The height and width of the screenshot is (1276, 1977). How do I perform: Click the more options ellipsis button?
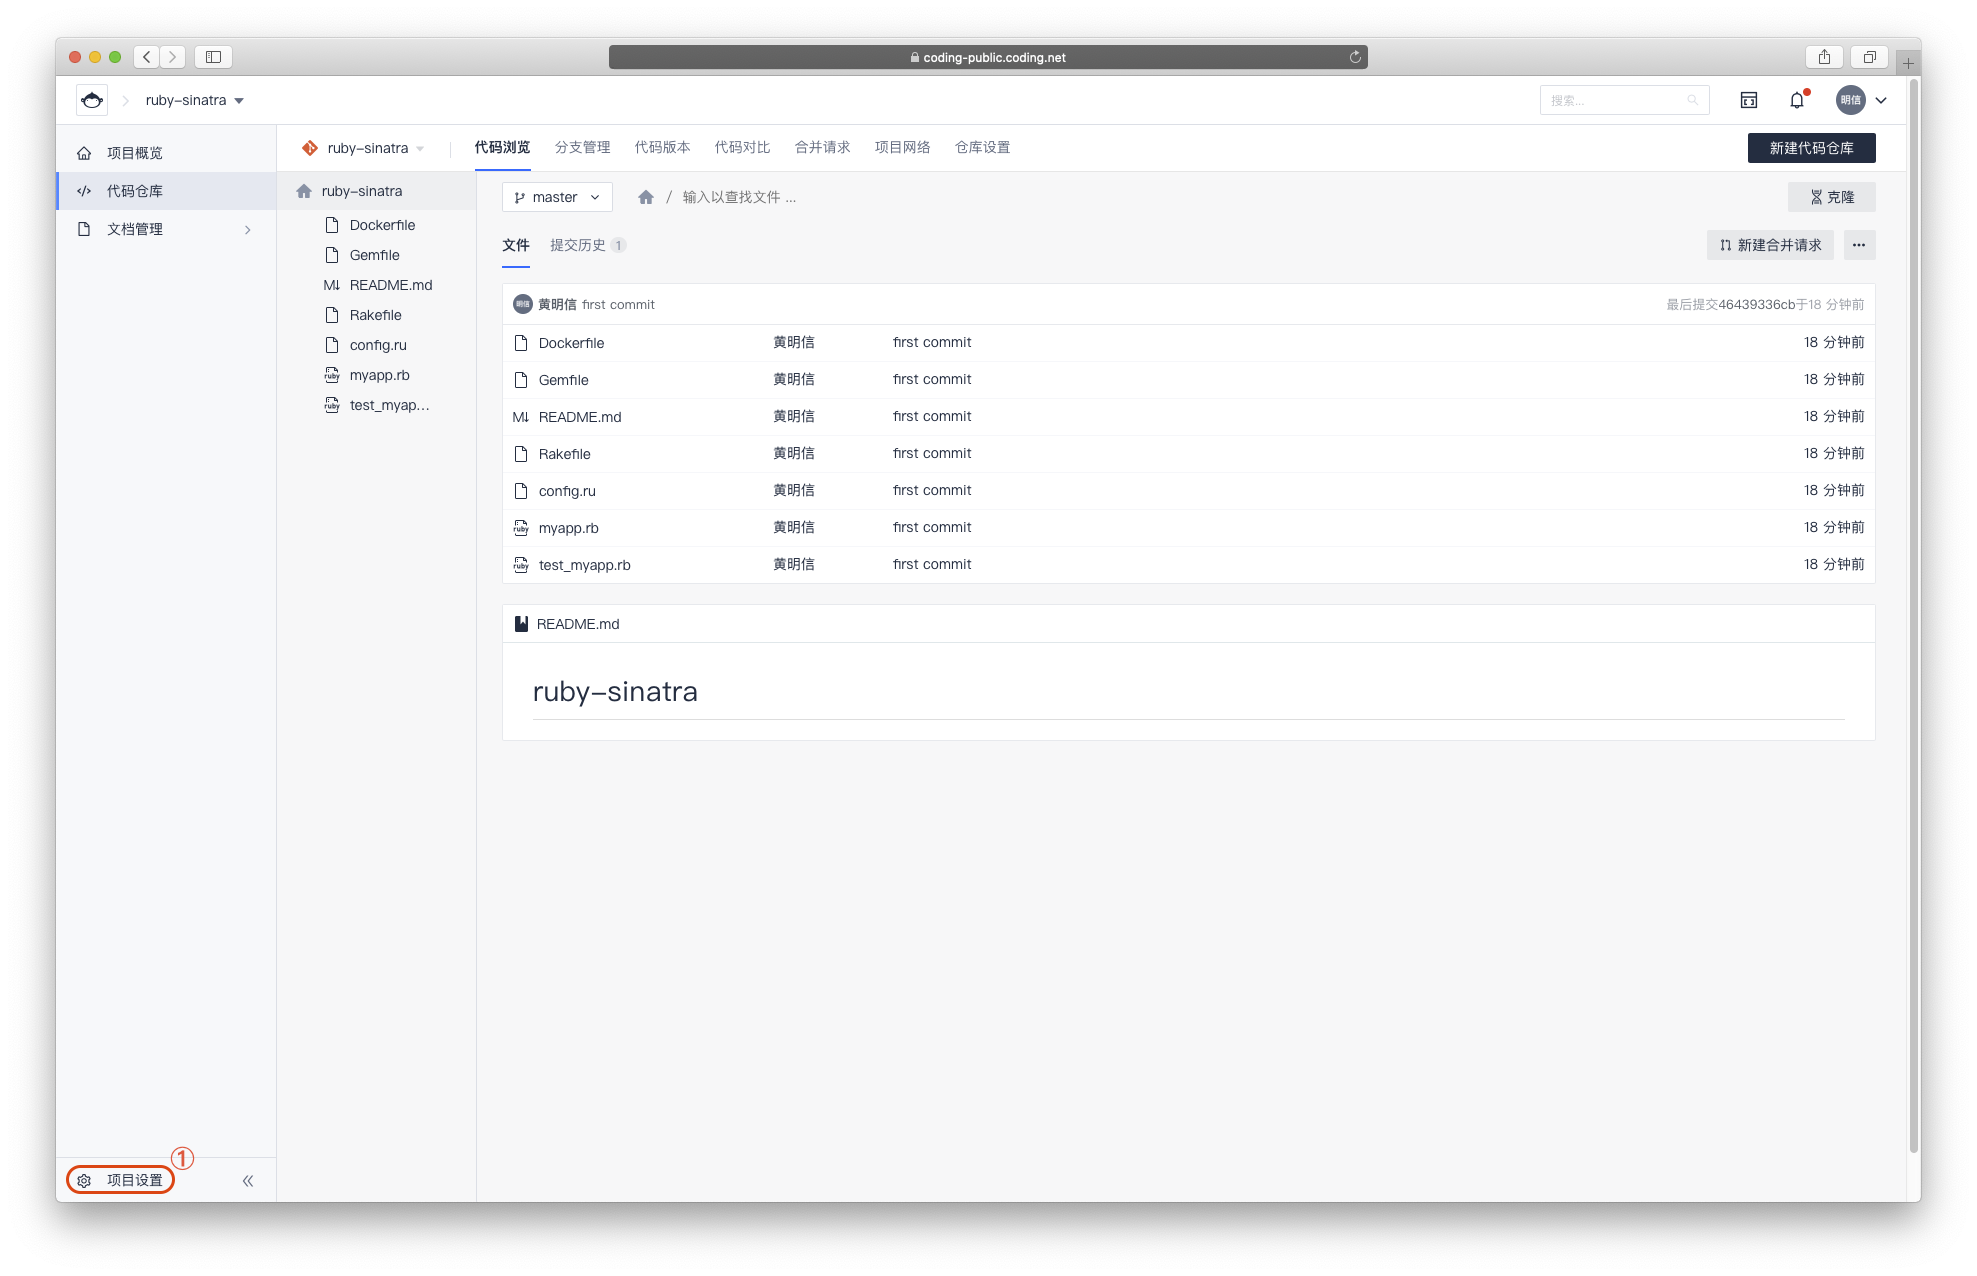tap(1859, 245)
